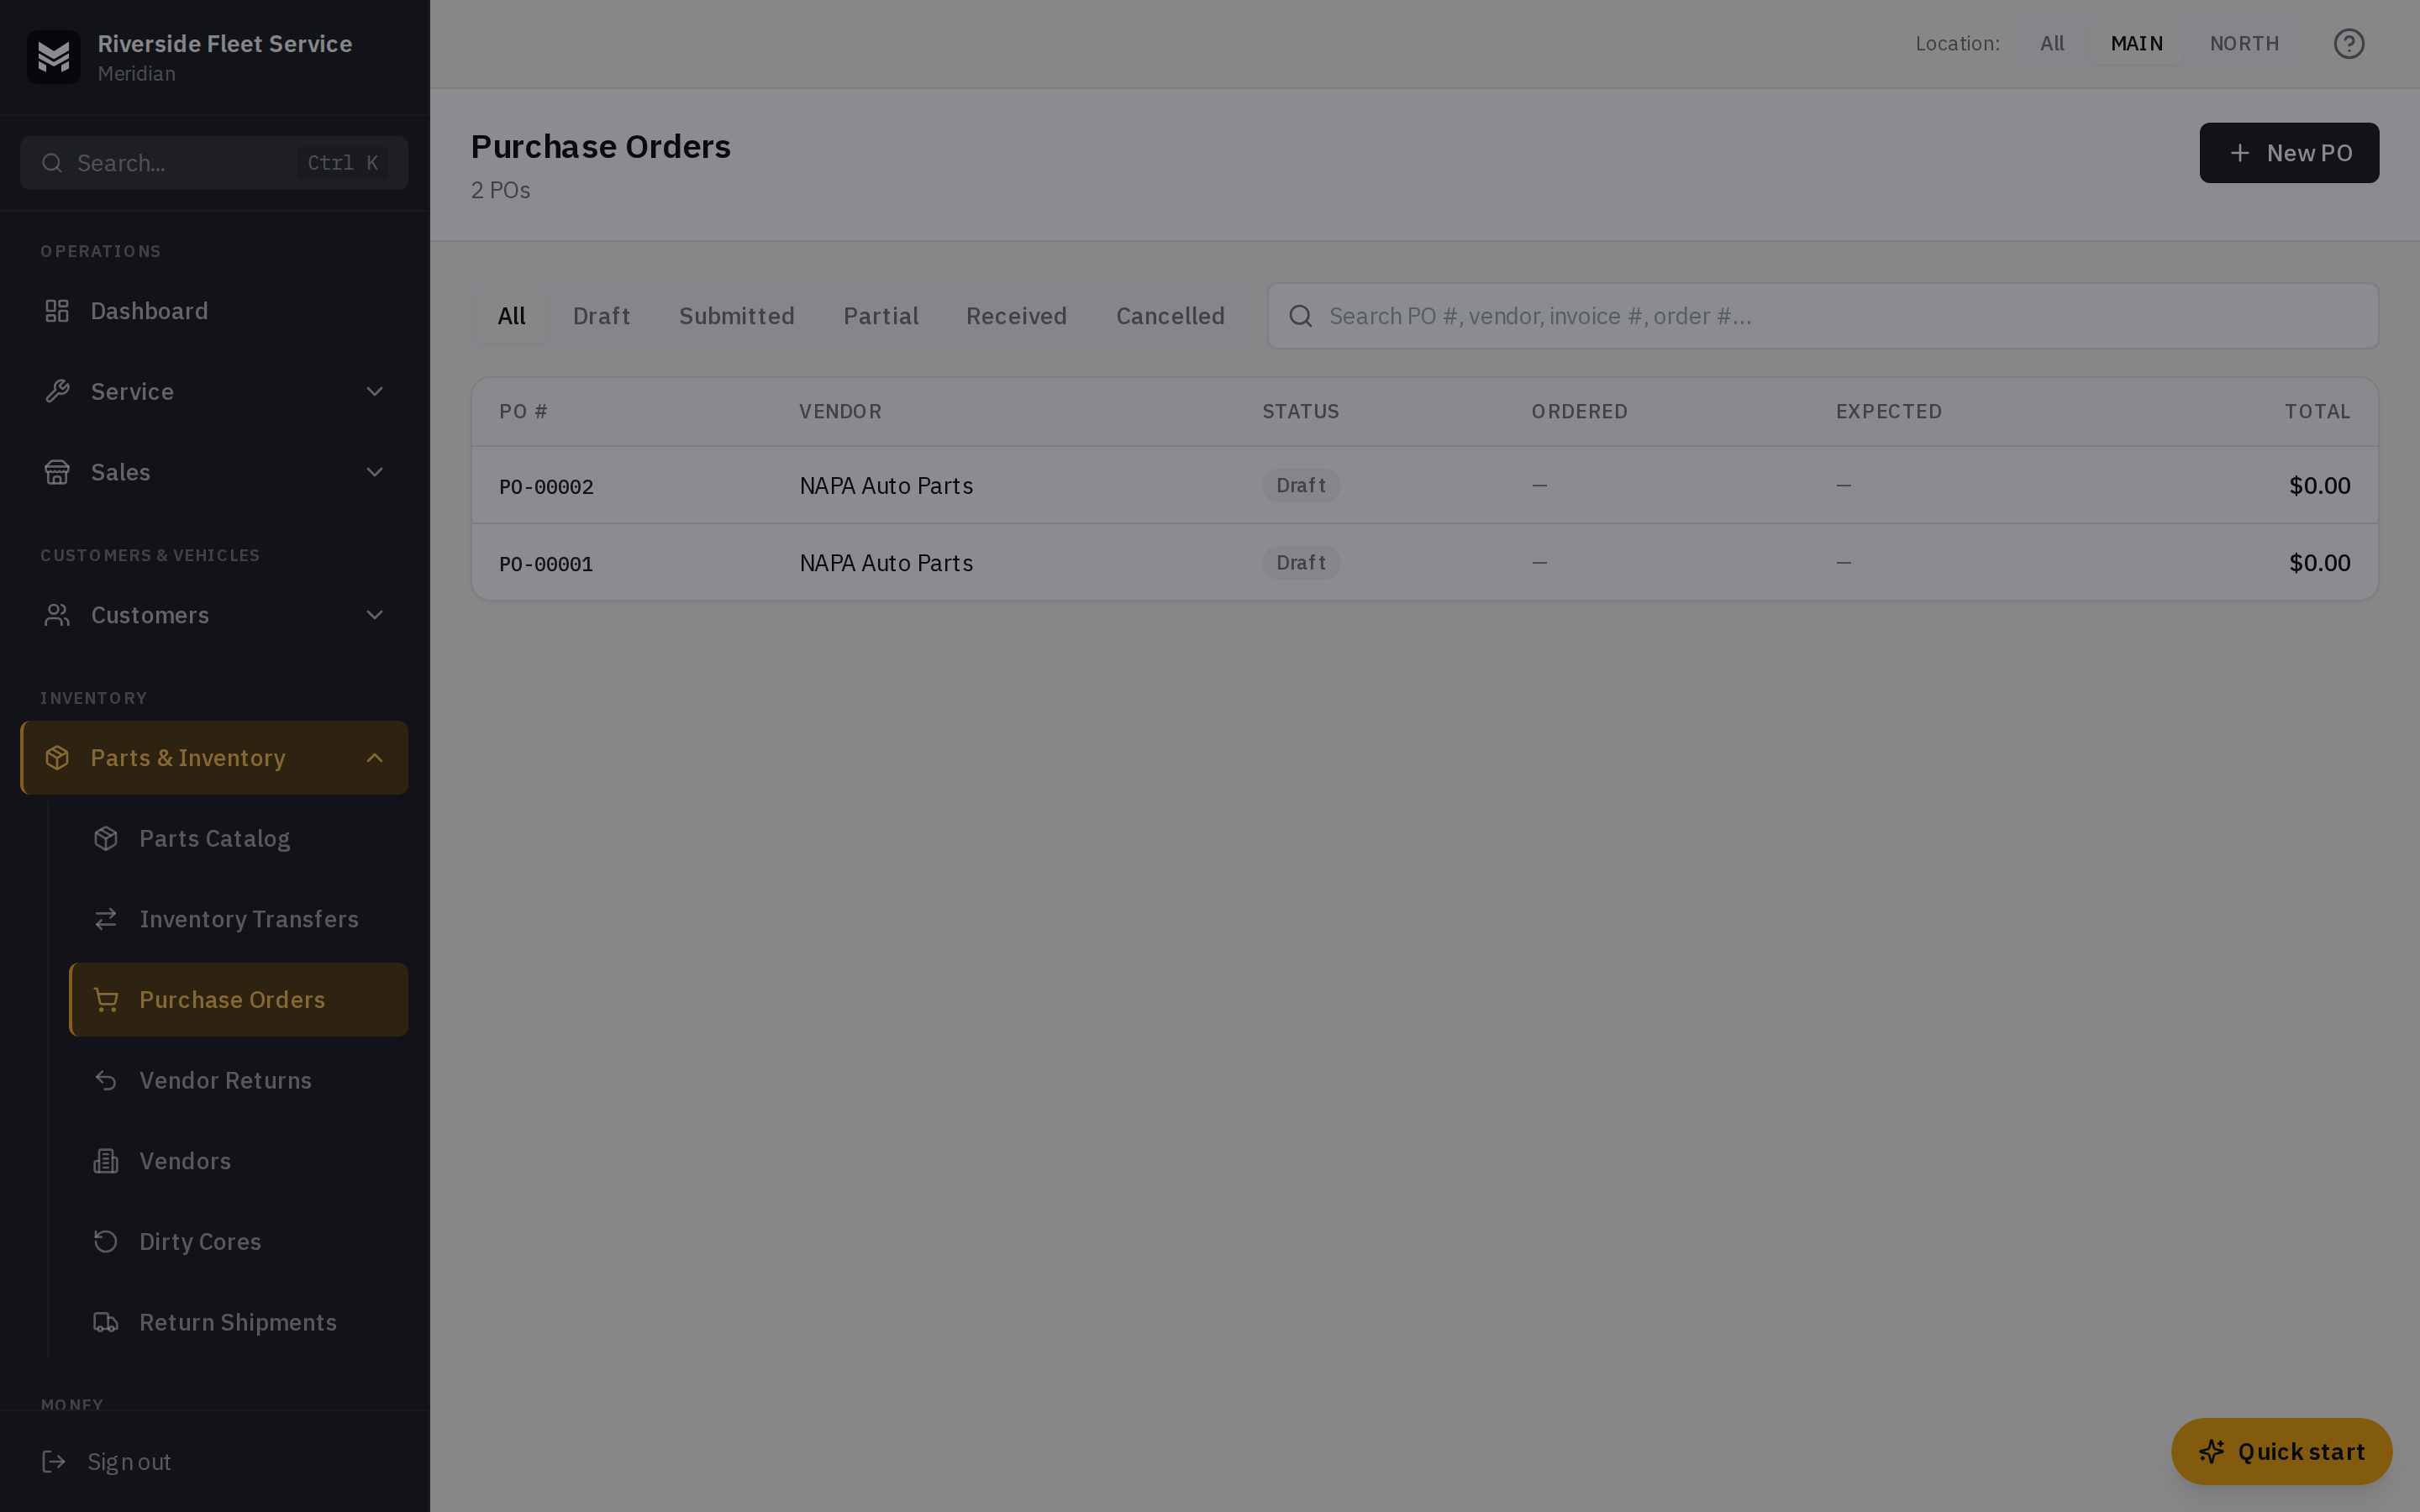The height and width of the screenshot is (1512, 2420).
Task: Set location filter to NORTH
Action: coord(2244,44)
